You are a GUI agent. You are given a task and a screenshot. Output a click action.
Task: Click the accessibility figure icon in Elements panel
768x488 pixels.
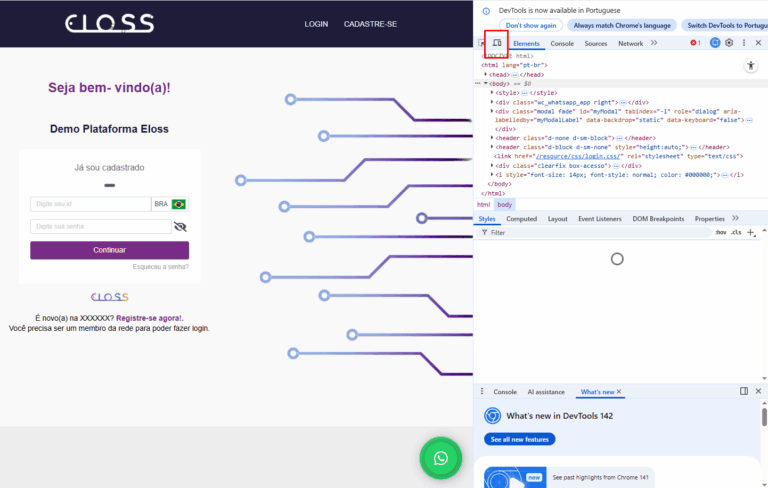click(x=751, y=65)
